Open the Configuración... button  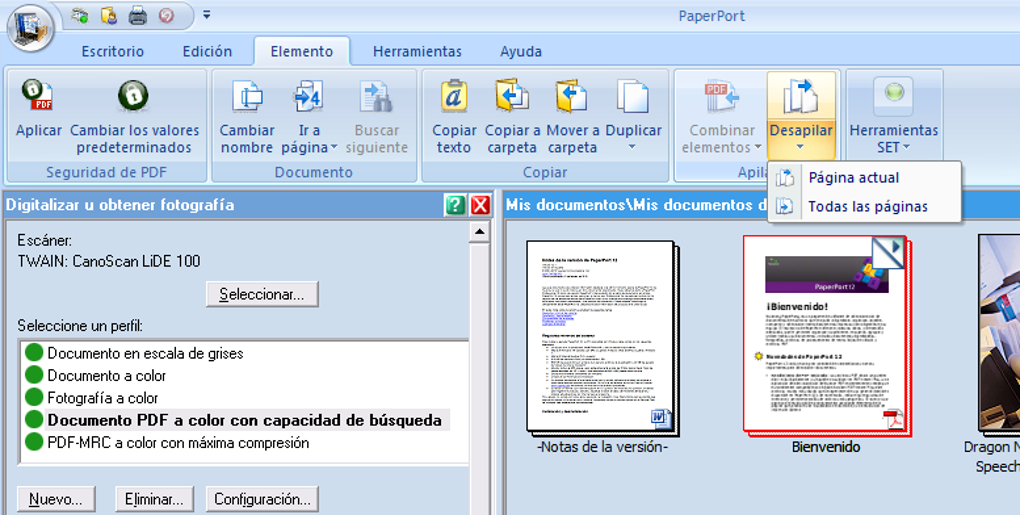click(262, 499)
